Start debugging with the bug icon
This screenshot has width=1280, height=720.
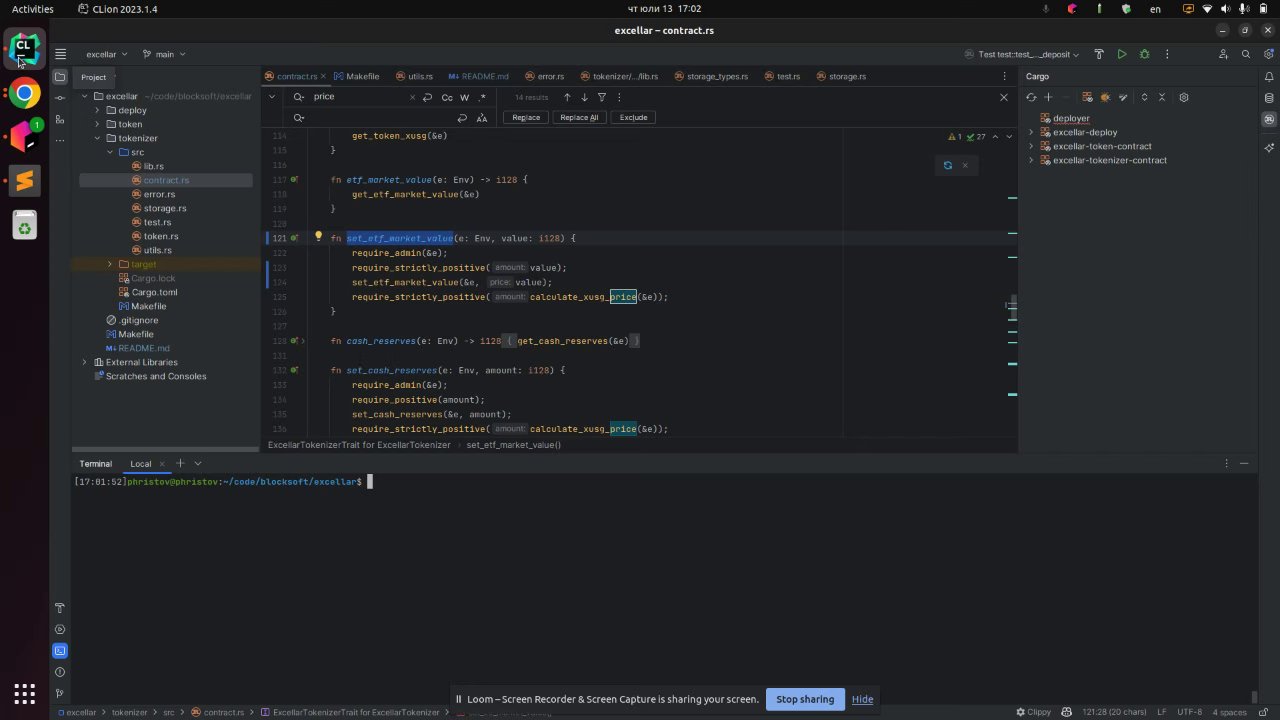click(1145, 54)
